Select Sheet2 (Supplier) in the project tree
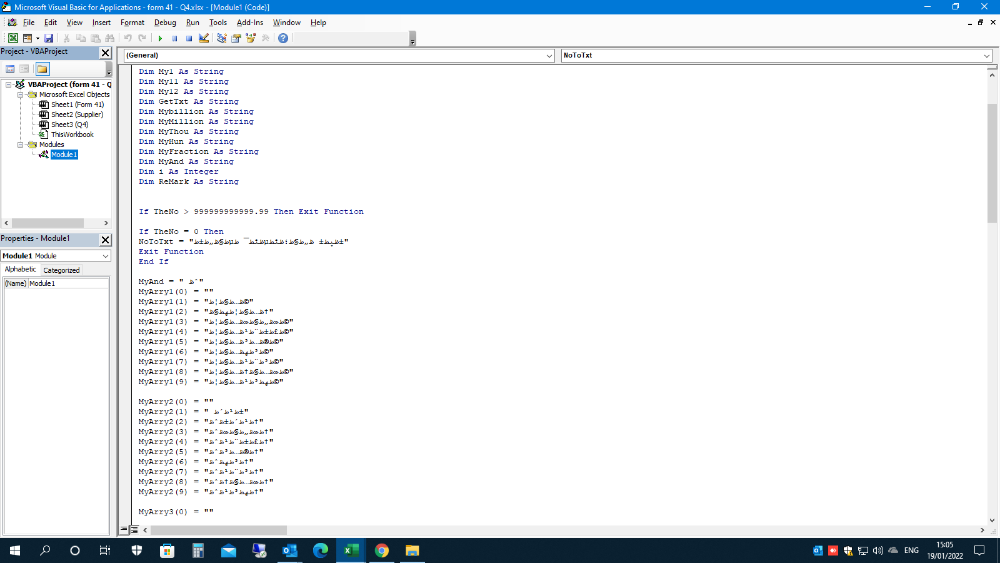The height and width of the screenshot is (563, 1000). click(x=77, y=114)
